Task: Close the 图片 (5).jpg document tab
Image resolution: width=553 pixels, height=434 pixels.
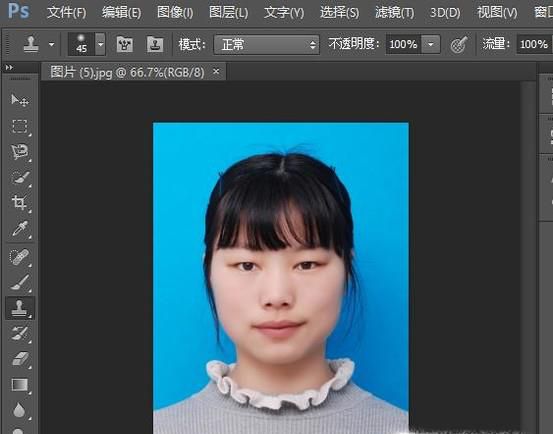Action: (216, 71)
